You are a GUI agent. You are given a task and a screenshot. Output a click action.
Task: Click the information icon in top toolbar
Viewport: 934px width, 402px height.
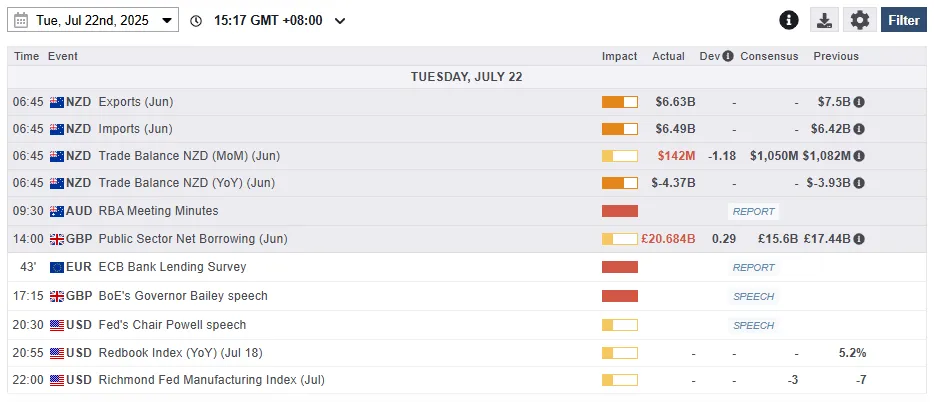click(789, 20)
